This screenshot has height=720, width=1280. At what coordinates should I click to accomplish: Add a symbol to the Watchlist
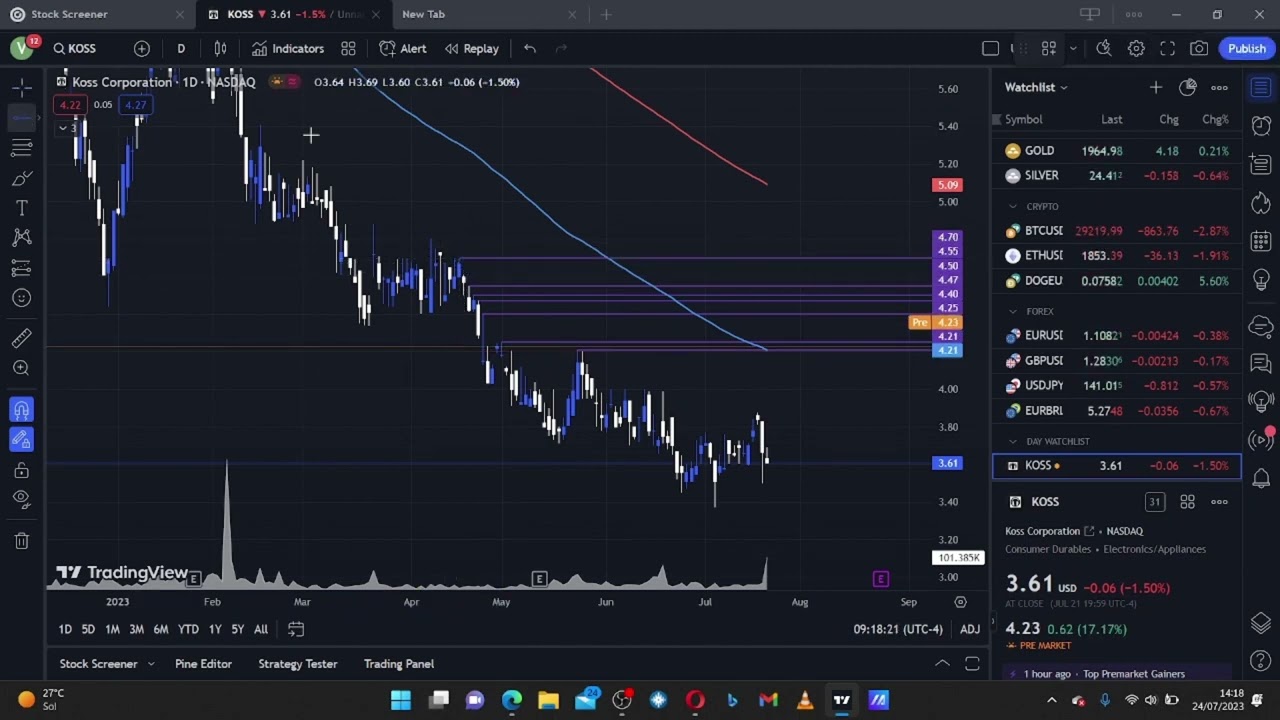coord(1156,87)
